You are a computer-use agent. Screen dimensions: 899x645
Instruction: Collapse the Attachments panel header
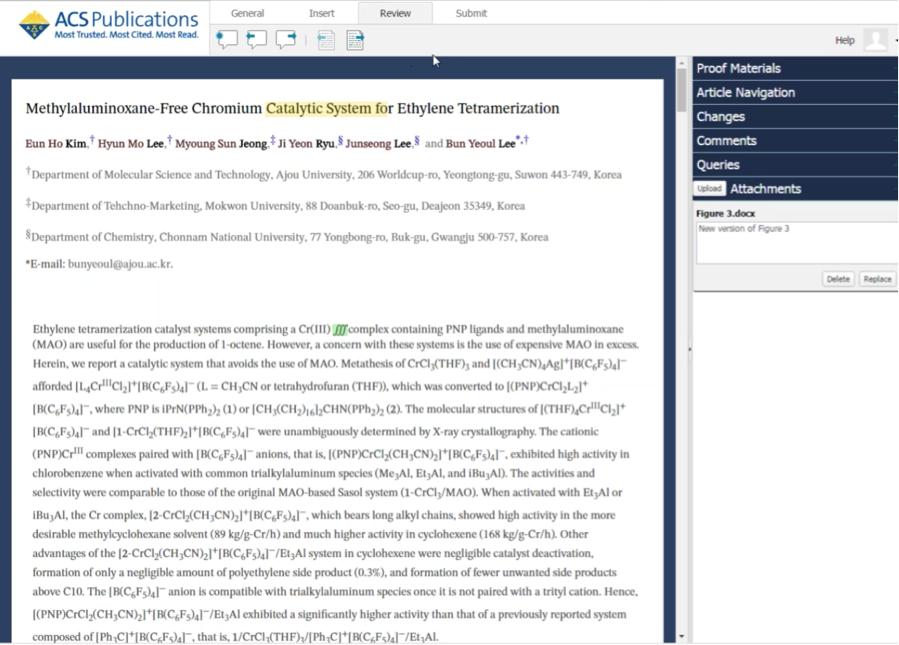click(795, 189)
